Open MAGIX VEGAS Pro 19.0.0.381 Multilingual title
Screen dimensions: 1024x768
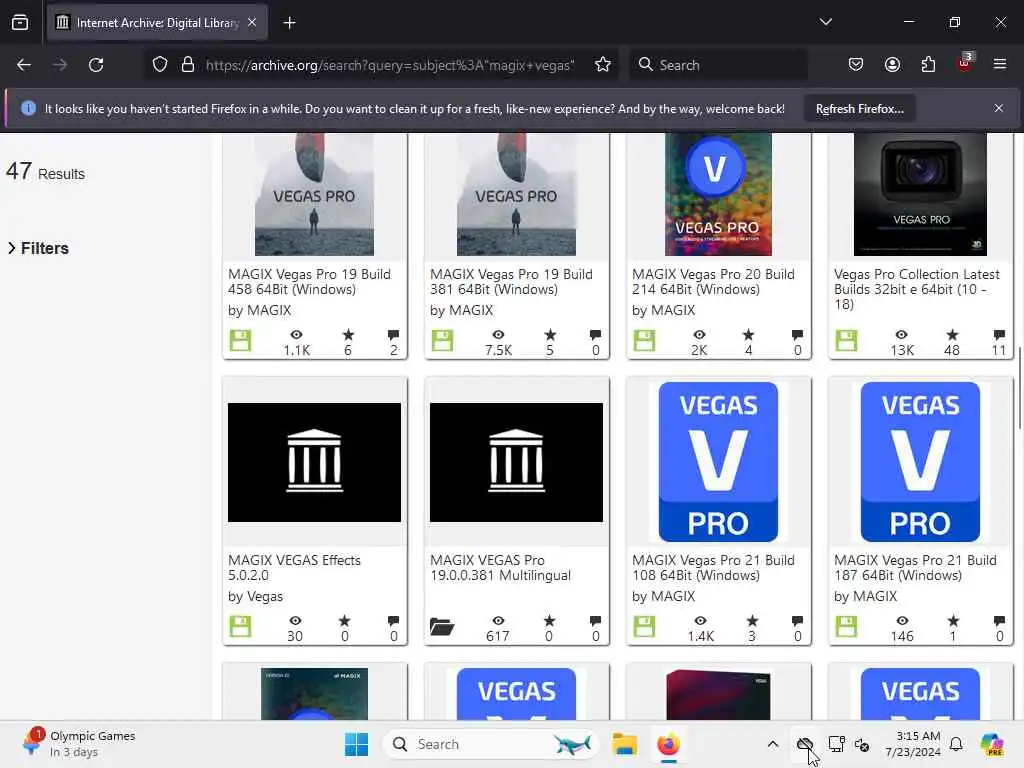(x=500, y=568)
